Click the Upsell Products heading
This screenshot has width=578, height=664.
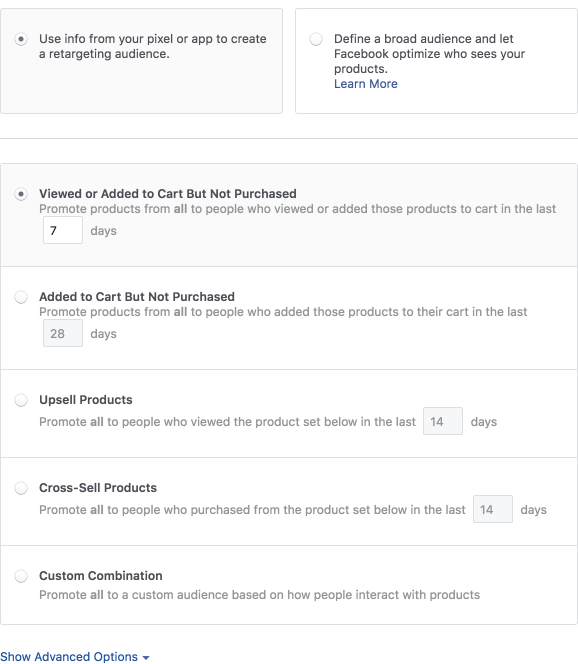coord(86,400)
